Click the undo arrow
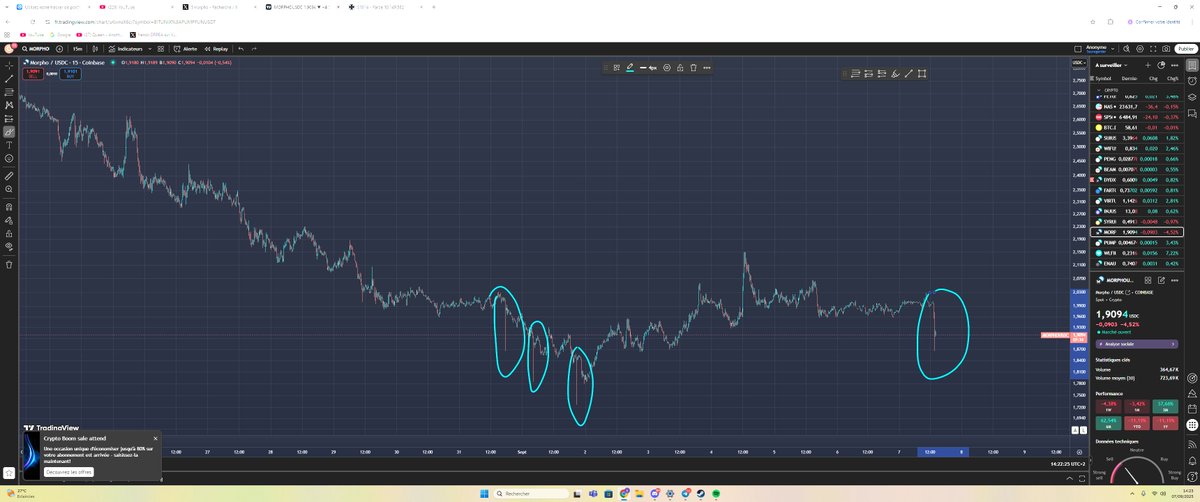 [241, 48]
